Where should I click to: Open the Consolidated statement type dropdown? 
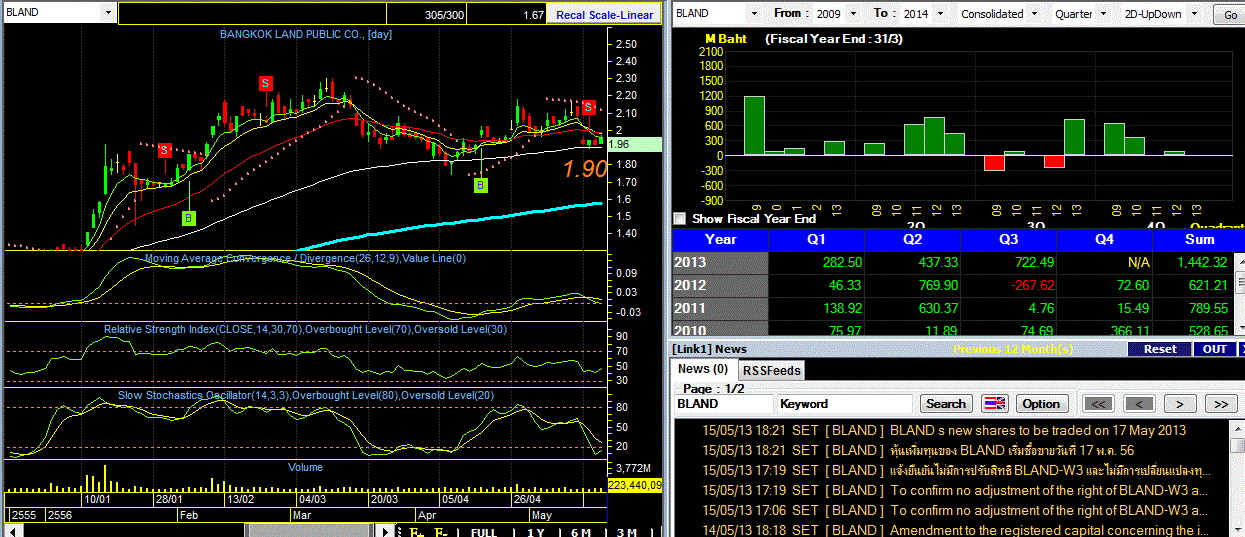1035,14
